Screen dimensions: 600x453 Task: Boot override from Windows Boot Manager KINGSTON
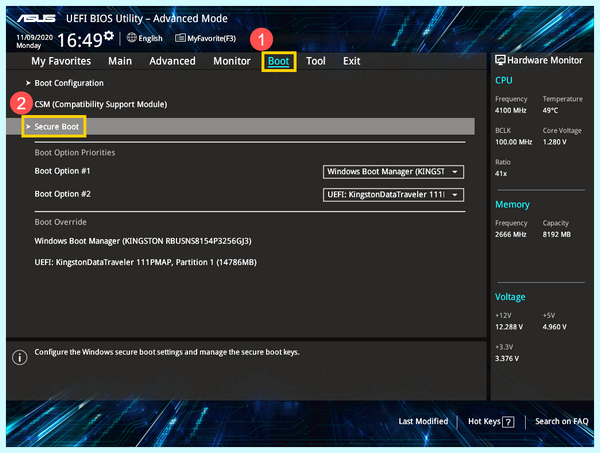click(x=143, y=241)
